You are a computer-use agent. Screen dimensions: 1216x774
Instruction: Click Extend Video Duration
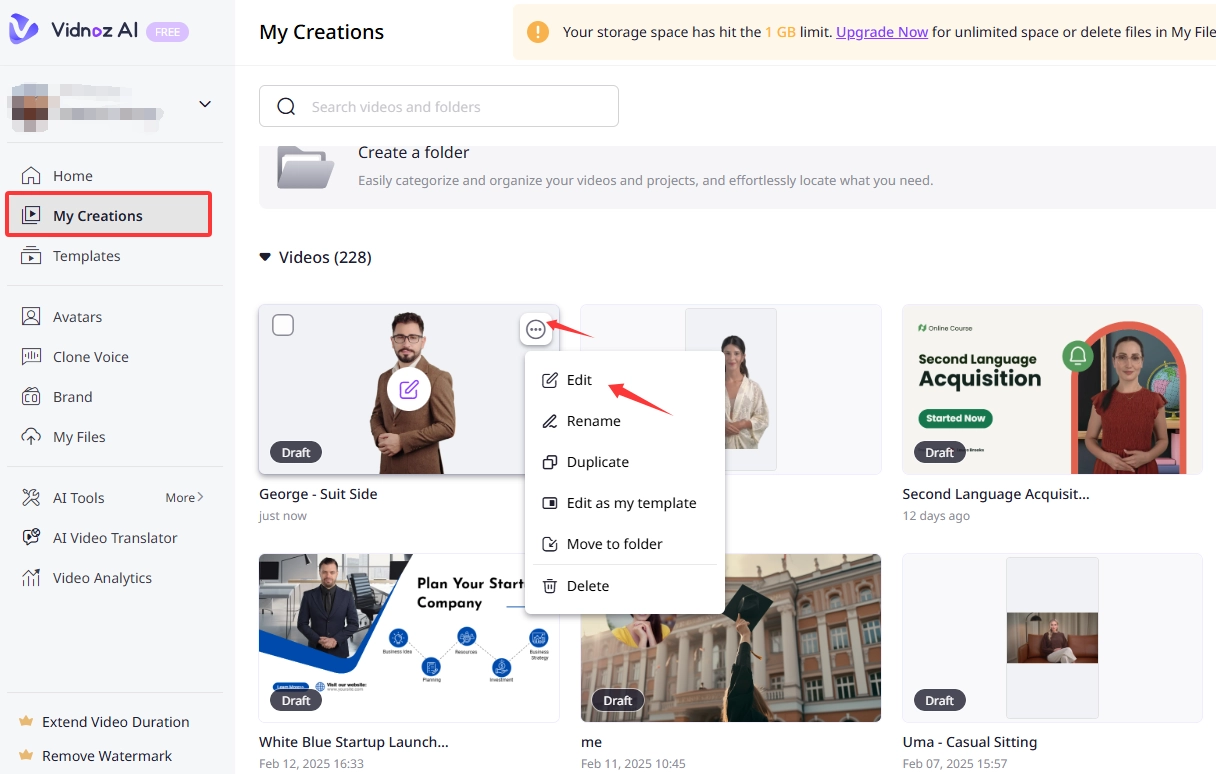115,722
